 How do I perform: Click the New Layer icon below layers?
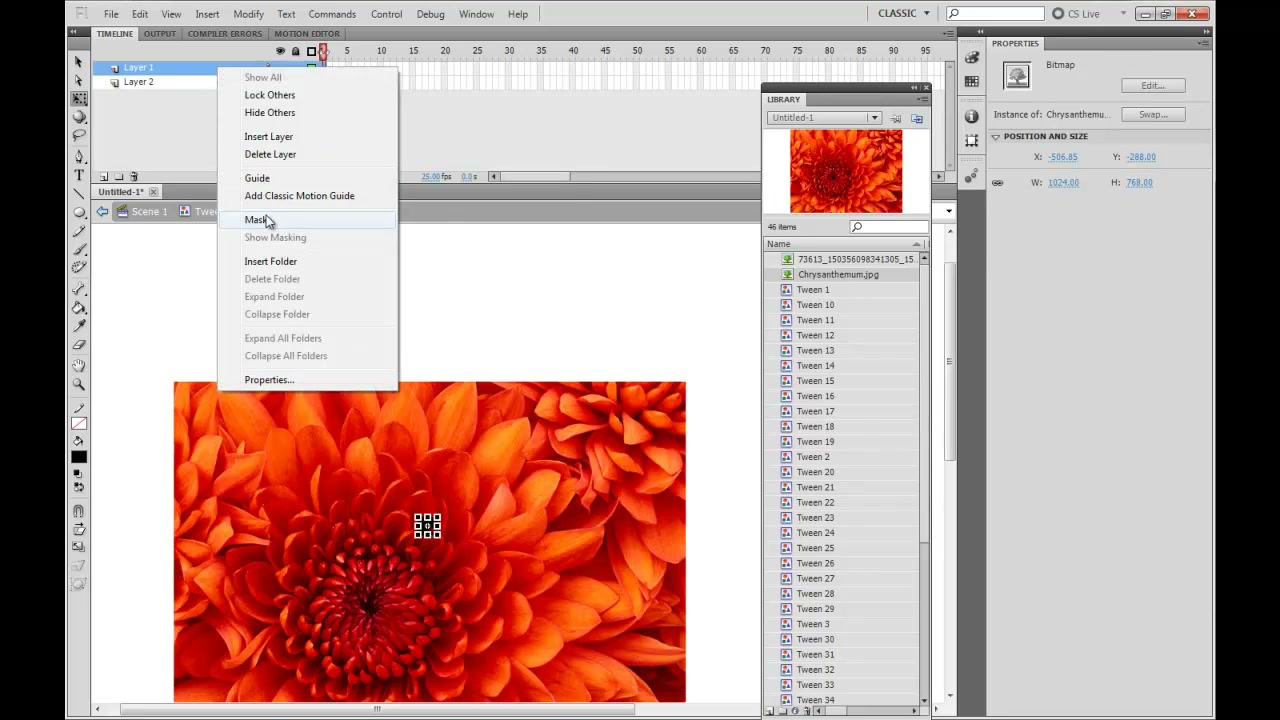click(x=103, y=177)
